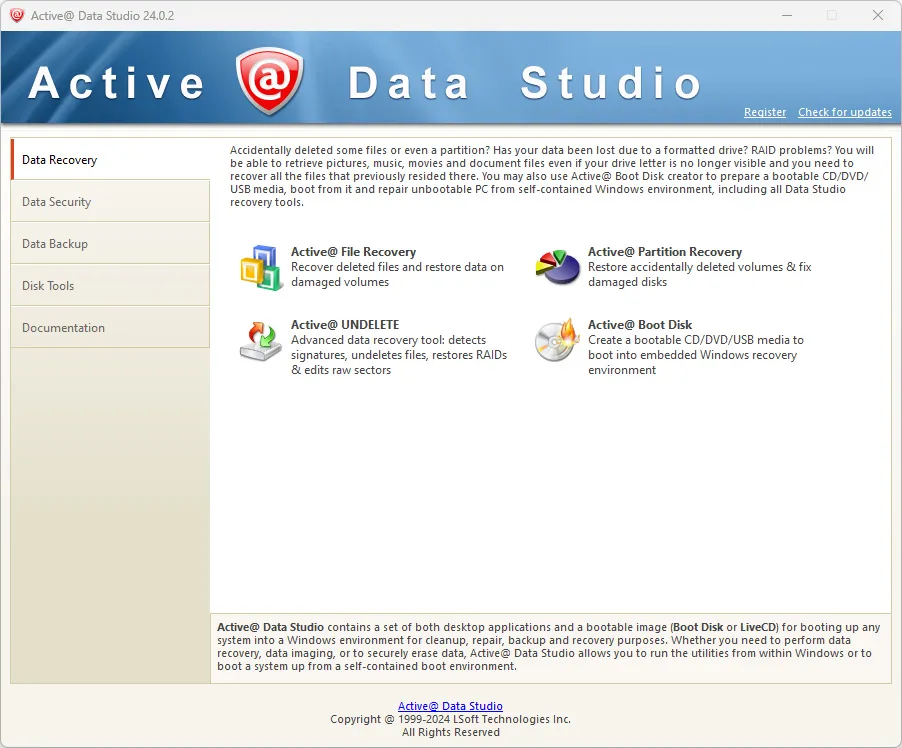
Task: Click the 'Copyright @ 1999-2024 LSoft Technologies Inc.' text
Action: pyautogui.click(x=450, y=719)
